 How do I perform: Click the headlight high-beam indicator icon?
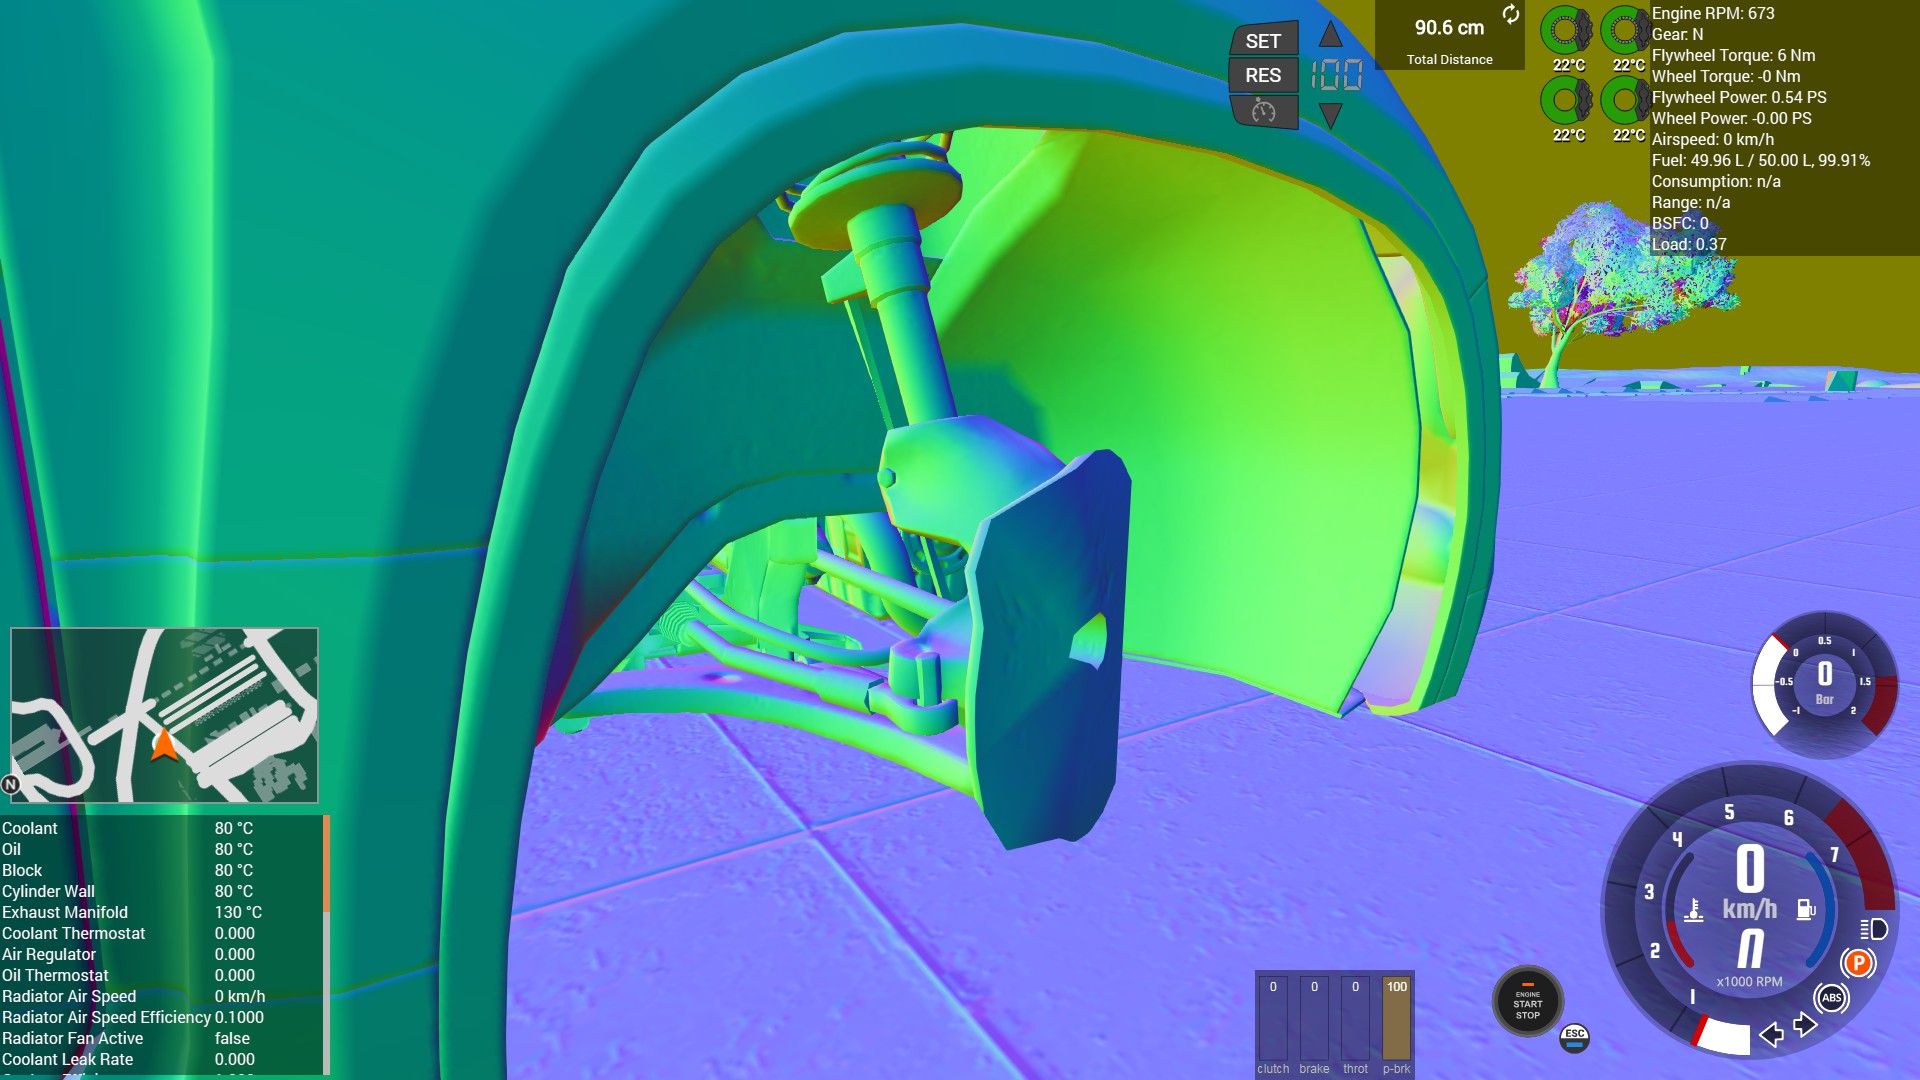pyautogui.click(x=1874, y=929)
